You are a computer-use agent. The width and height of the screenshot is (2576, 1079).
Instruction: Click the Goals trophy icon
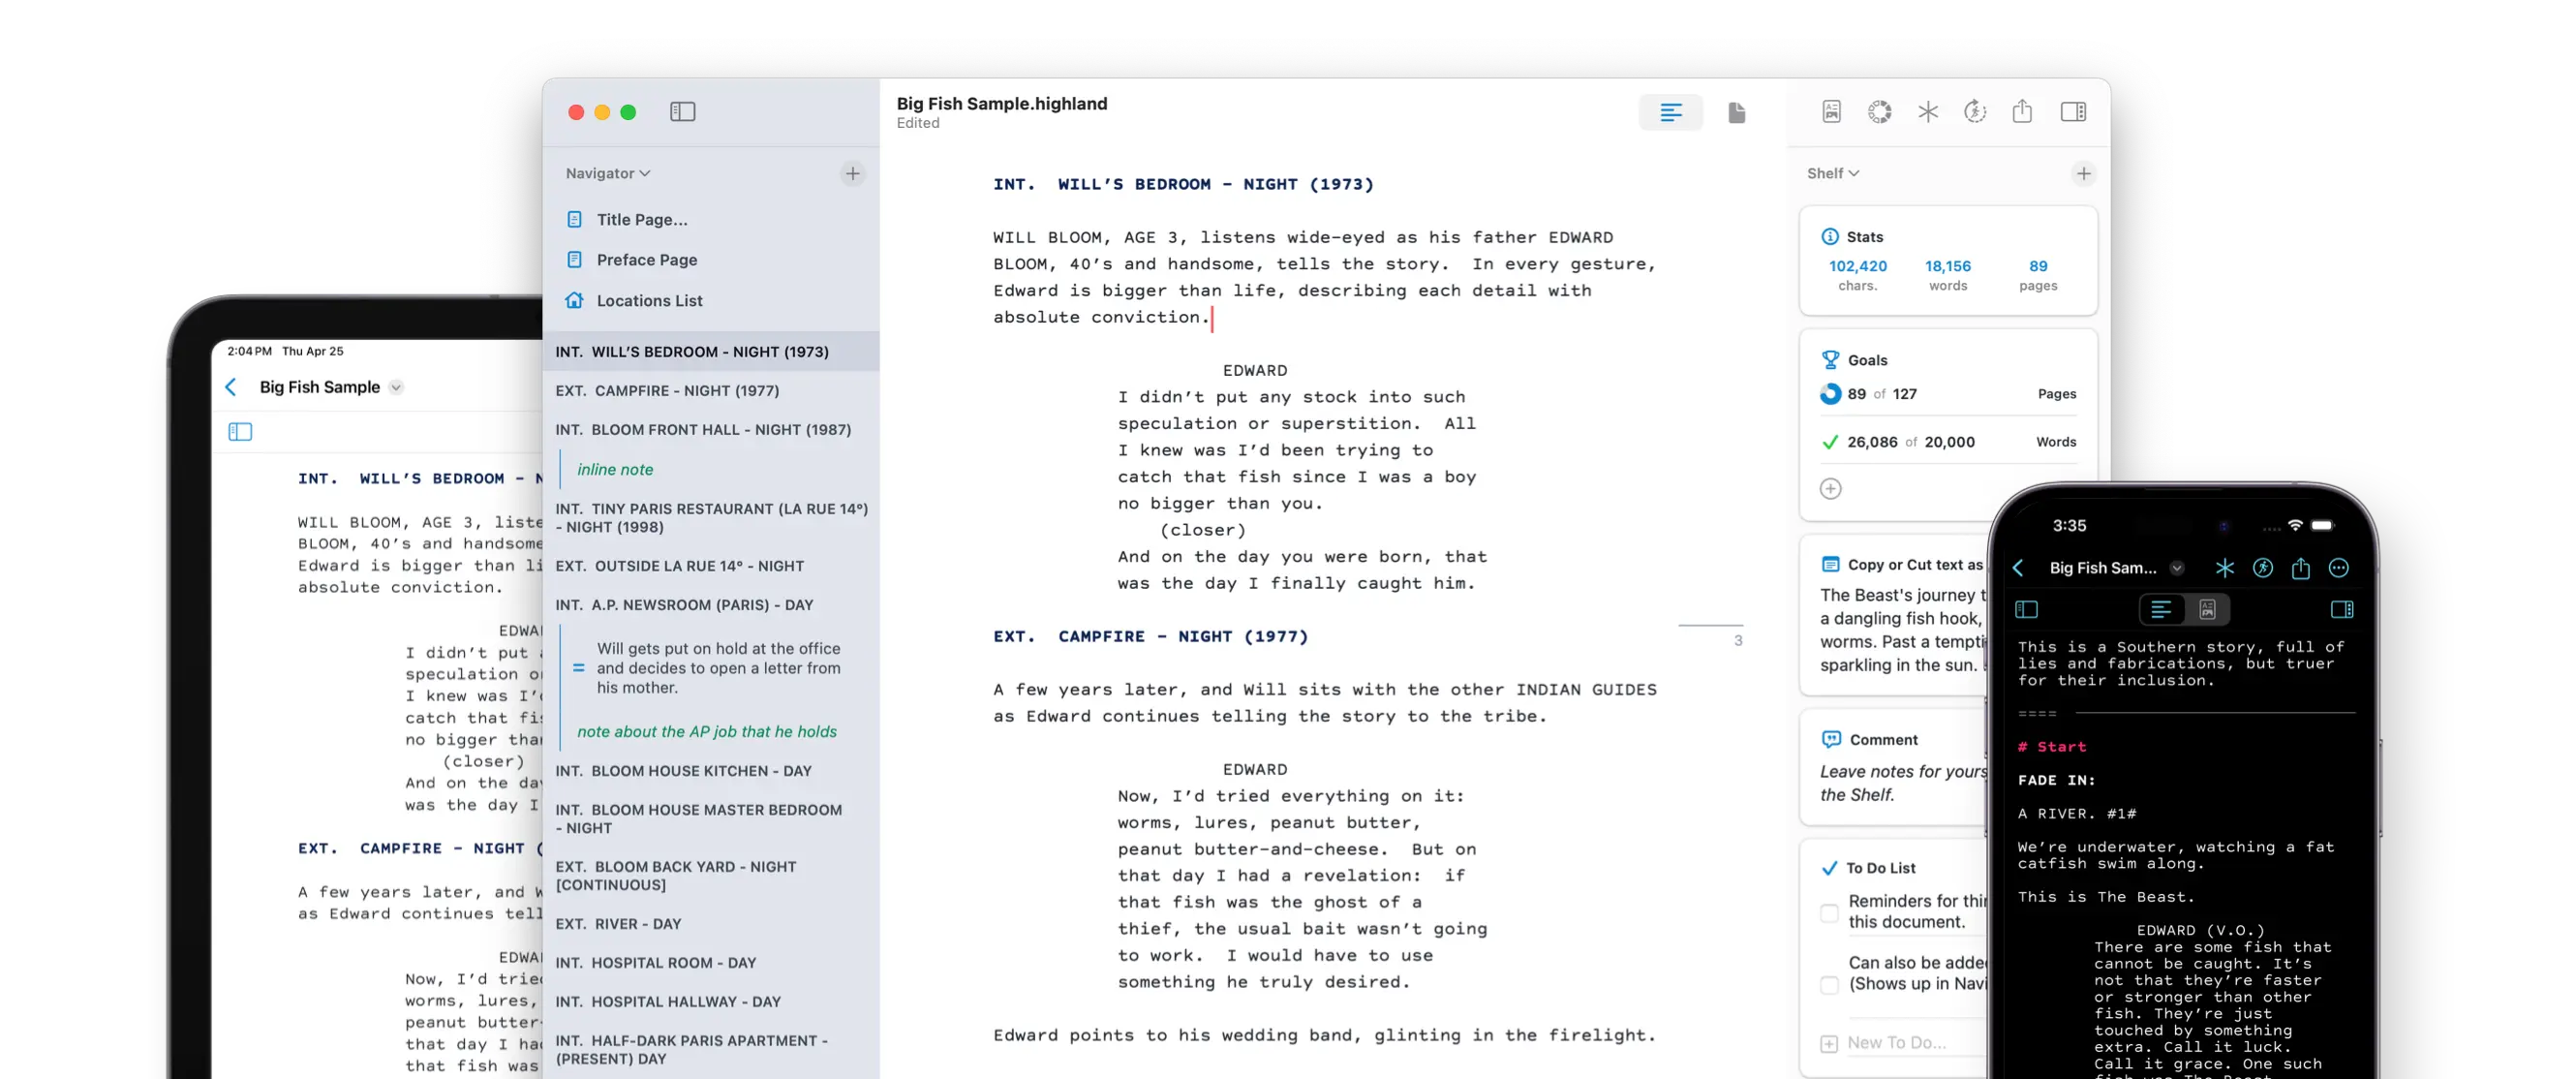1830,360
